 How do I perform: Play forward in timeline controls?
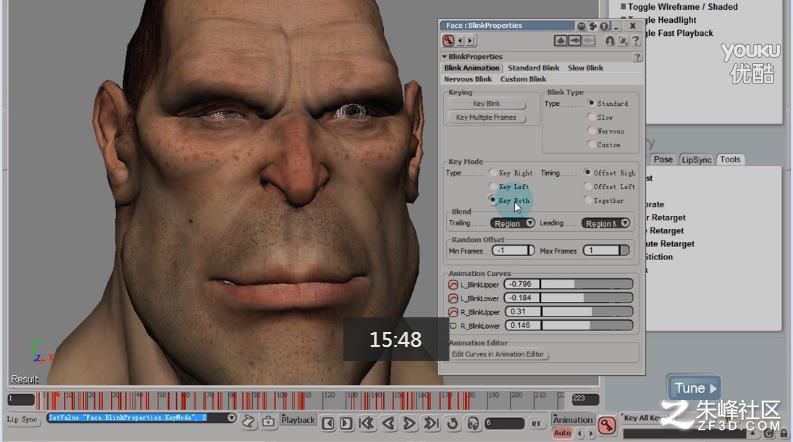point(409,423)
